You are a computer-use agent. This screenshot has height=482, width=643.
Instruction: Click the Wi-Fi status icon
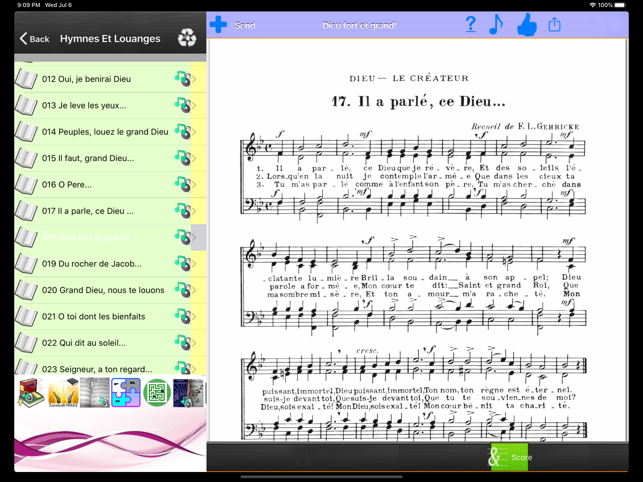(593, 5)
